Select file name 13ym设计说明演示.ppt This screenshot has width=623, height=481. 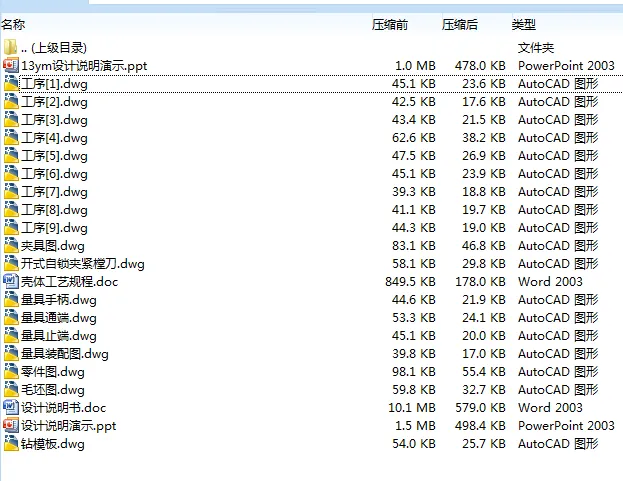click(x=84, y=66)
